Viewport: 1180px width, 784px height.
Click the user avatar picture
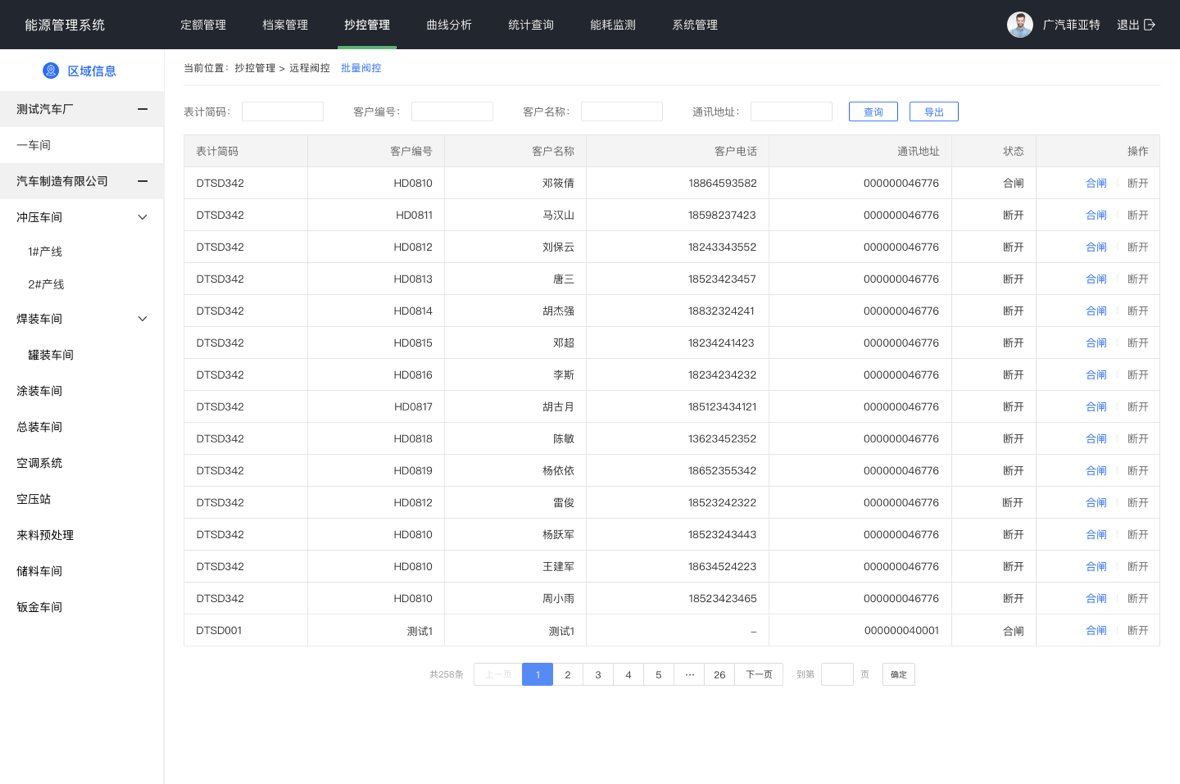pos(1020,25)
